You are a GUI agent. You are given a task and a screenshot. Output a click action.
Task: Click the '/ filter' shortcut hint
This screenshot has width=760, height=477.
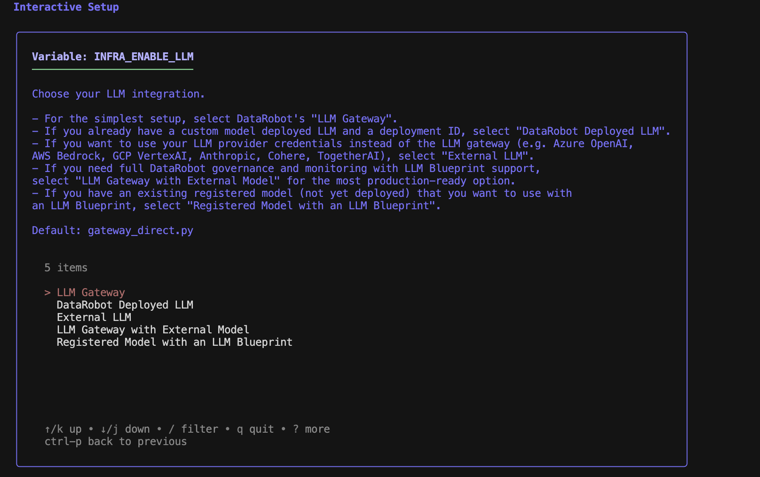pyautogui.click(x=193, y=429)
